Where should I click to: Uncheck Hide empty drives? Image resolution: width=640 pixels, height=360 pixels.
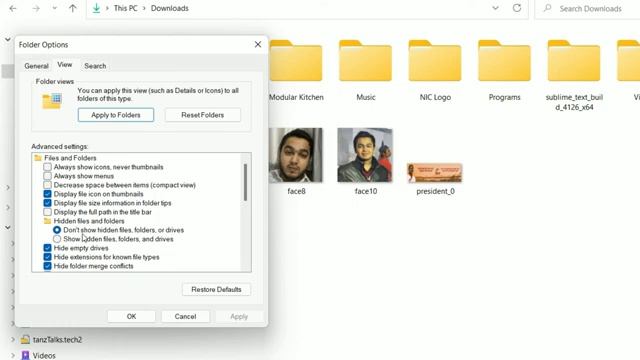(47, 248)
